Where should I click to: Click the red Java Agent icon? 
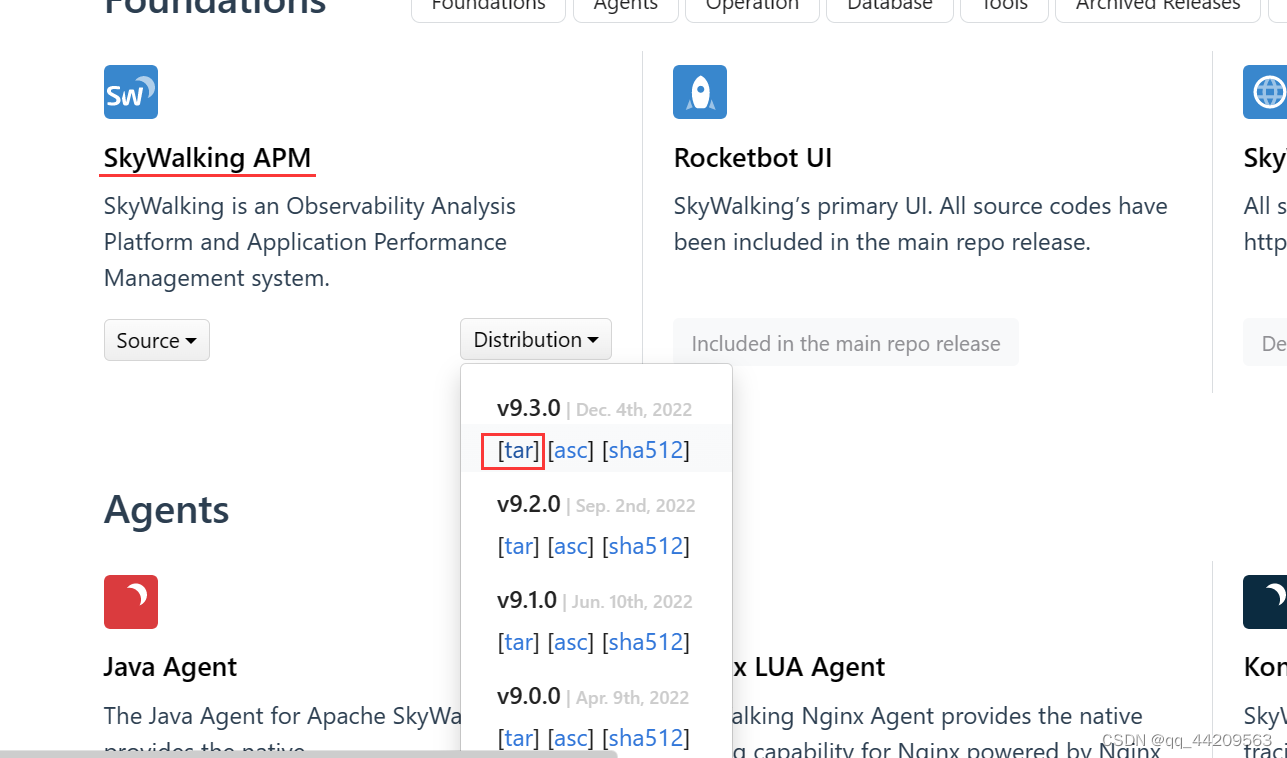(131, 602)
